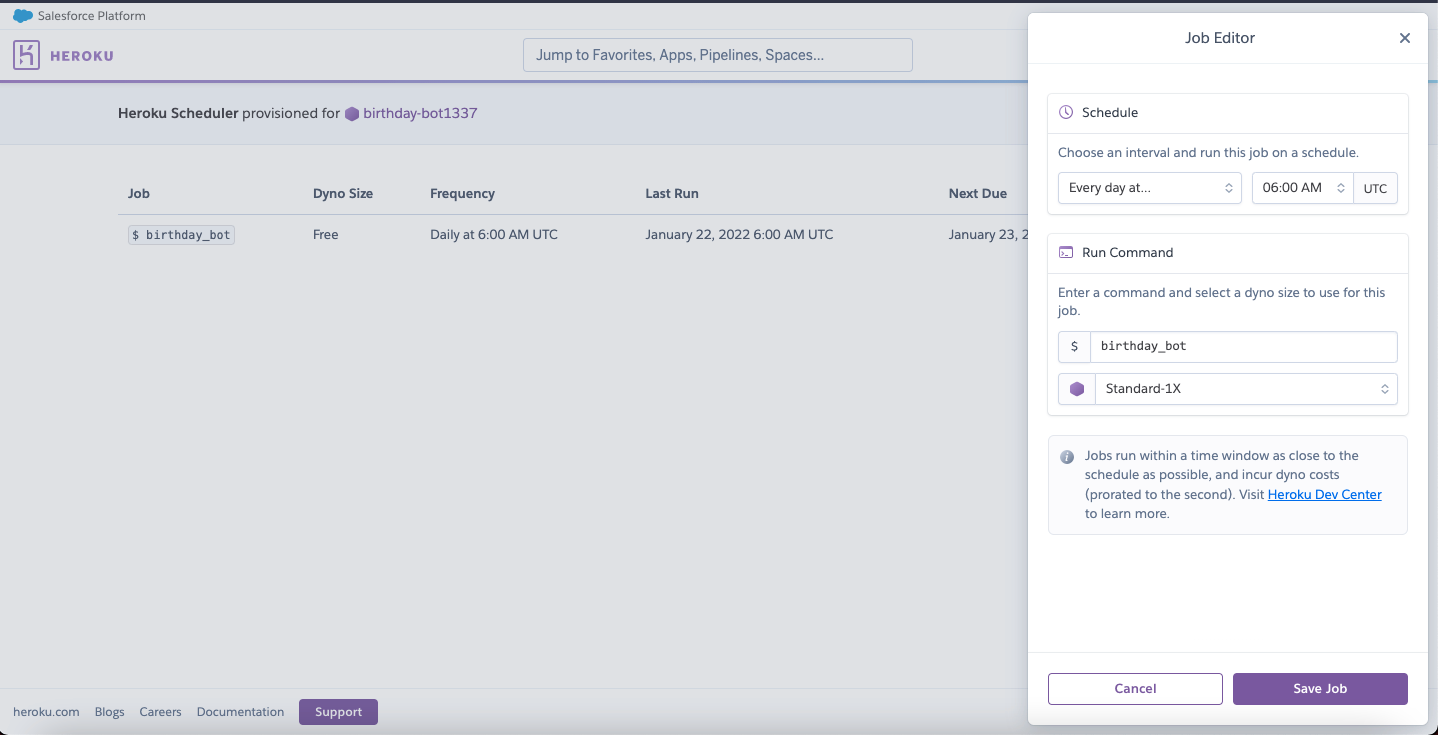Click the hexagon icon next to birthday-bot1337
The height and width of the screenshot is (735, 1438).
pyautogui.click(x=352, y=114)
